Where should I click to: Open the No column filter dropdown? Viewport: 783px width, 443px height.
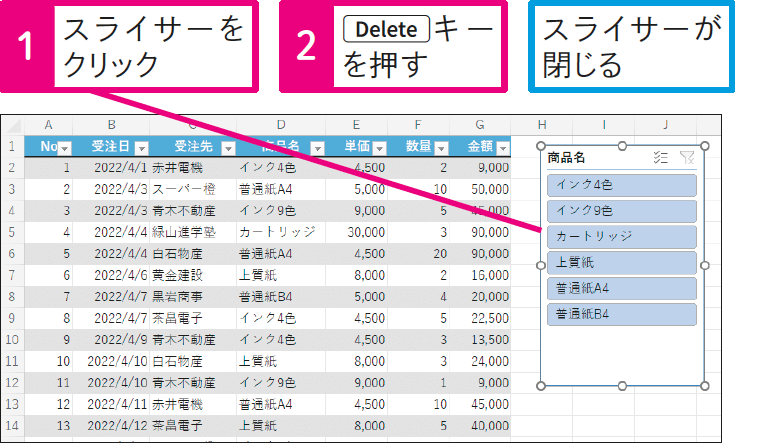[x=66, y=148]
